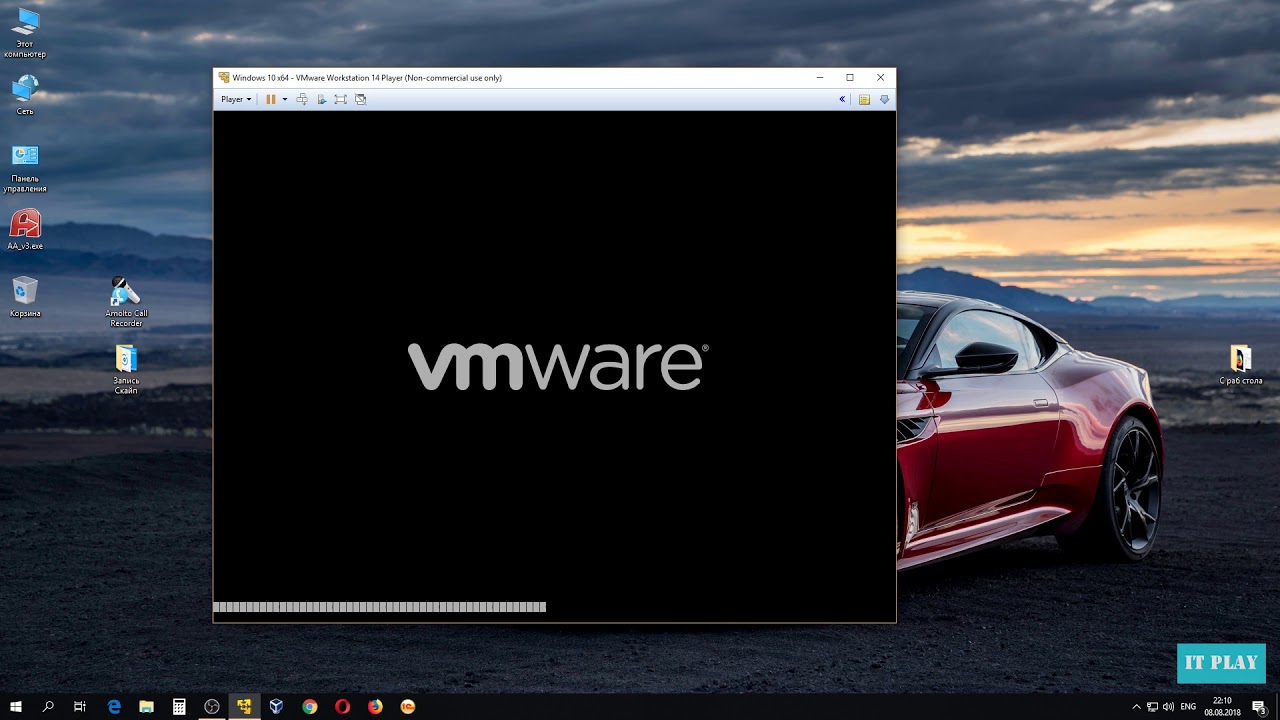Open Calculator from the taskbar
The width and height of the screenshot is (1280, 720).
coord(179,706)
